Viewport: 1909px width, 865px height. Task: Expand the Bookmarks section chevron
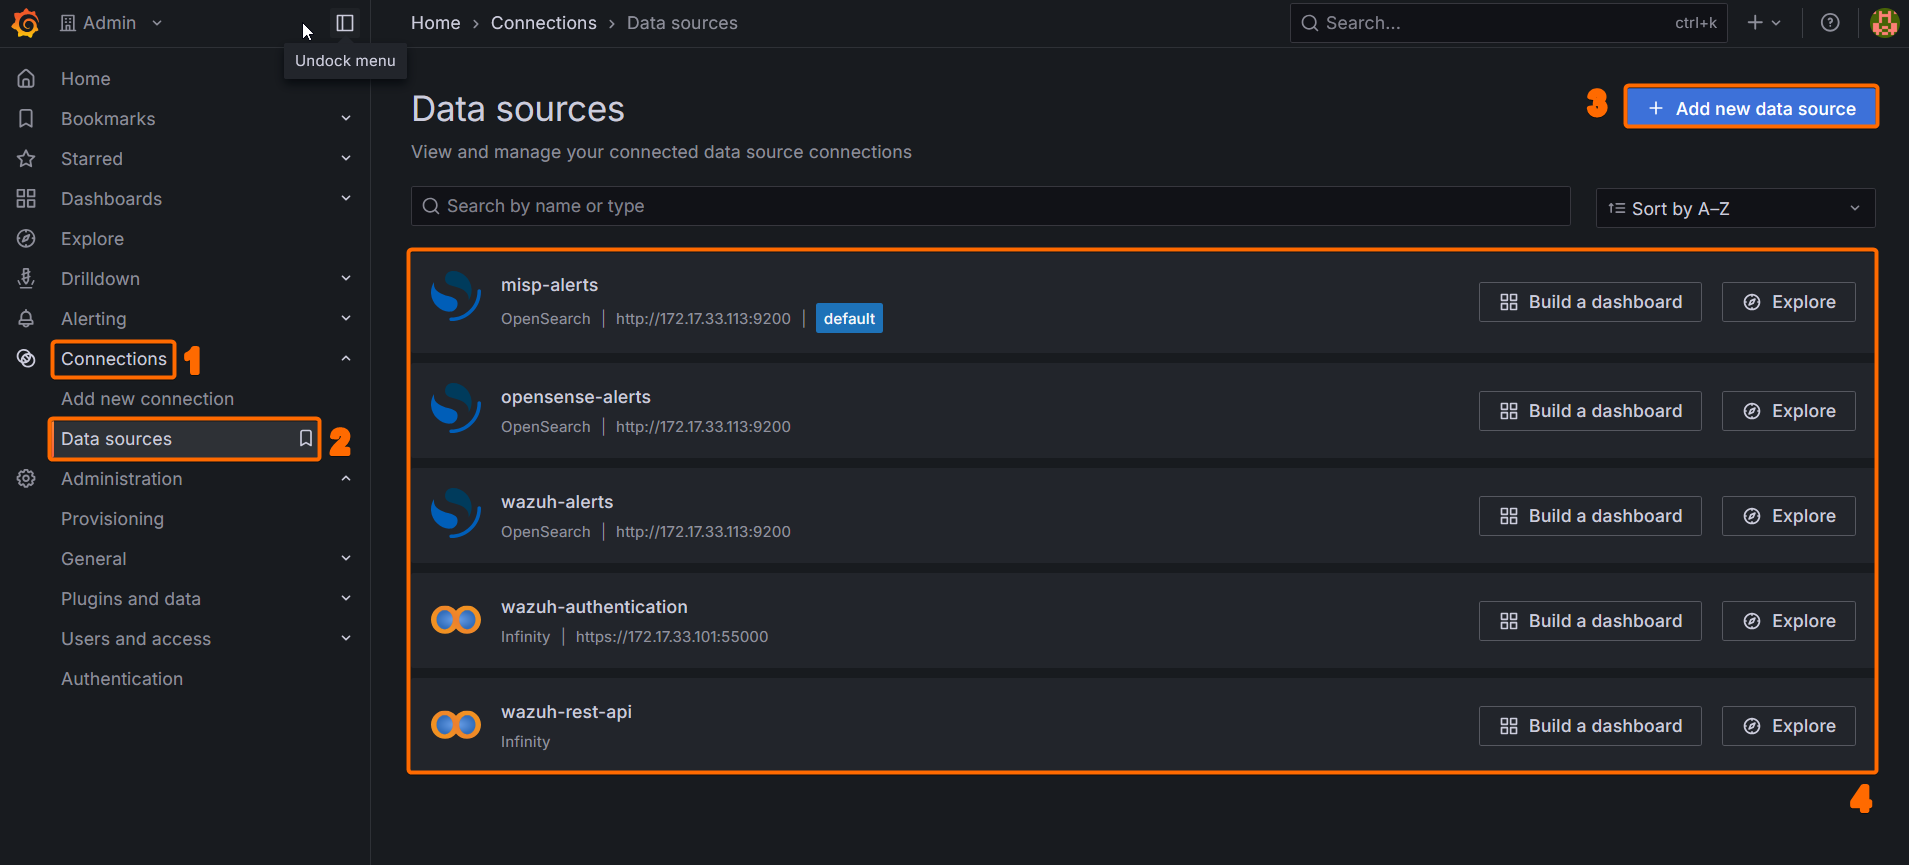[x=346, y=118]
